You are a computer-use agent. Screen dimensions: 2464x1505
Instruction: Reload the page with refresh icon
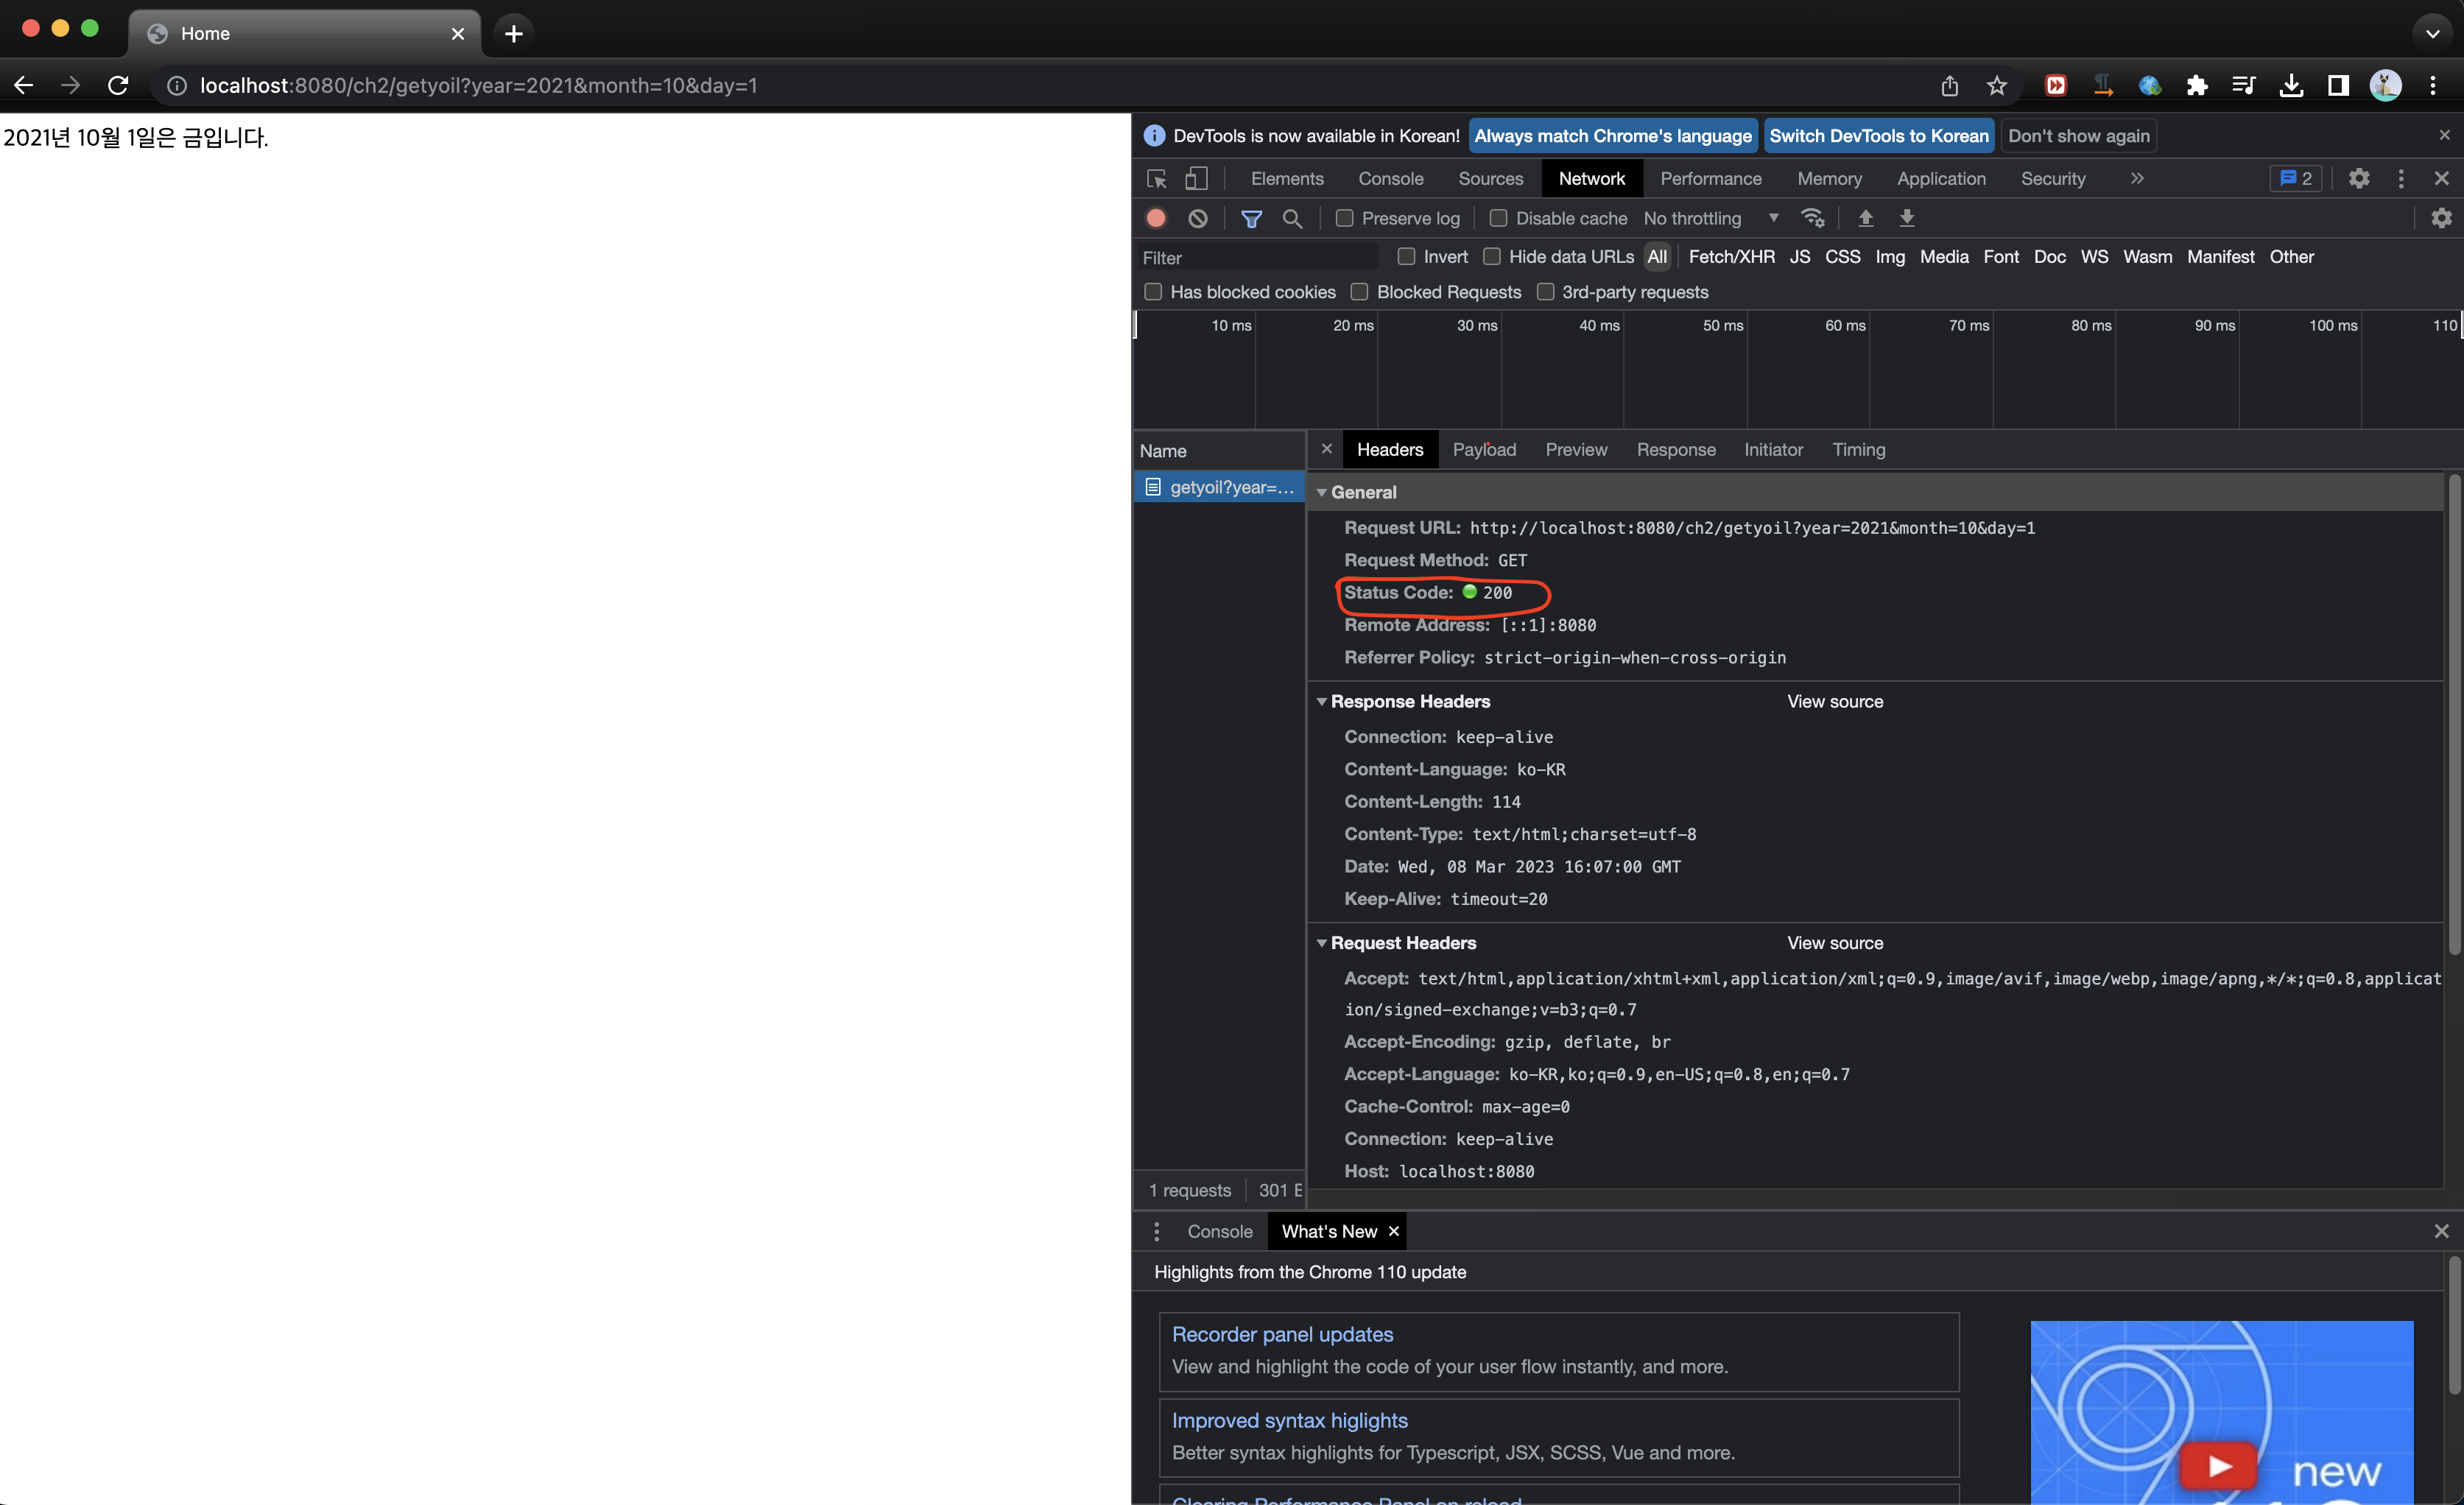(118, 86)
